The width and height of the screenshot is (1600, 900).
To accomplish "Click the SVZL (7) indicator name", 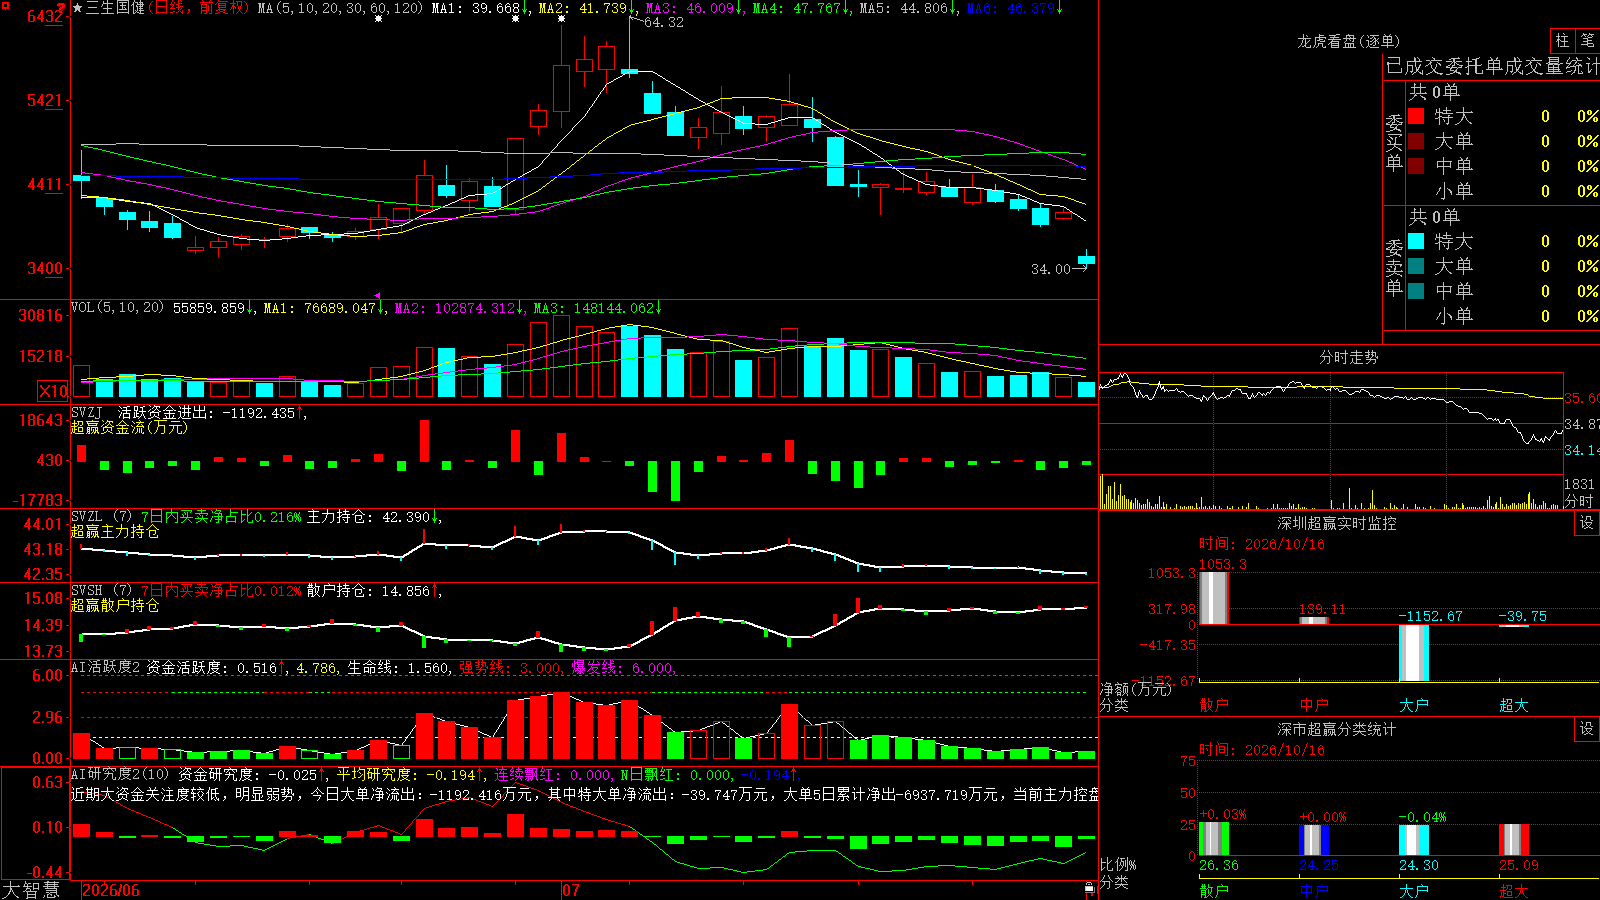I will click(x=101, y=516).
